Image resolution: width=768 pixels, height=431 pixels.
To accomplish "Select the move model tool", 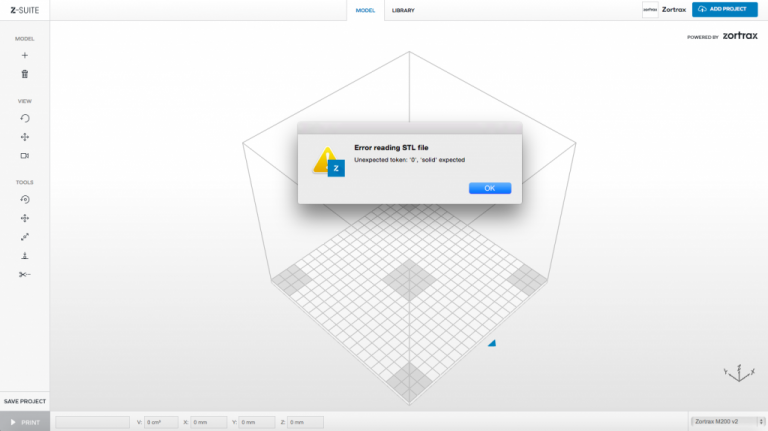I will pyautogui.click(x=25, y=218).
